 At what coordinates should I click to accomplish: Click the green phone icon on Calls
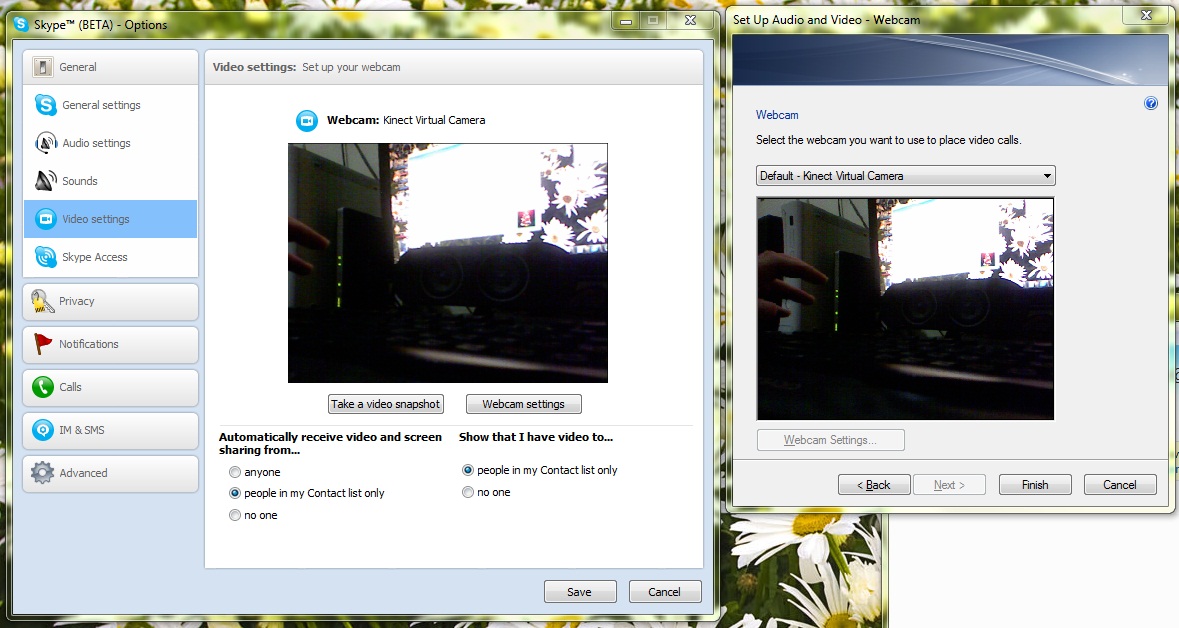[43, 387]
